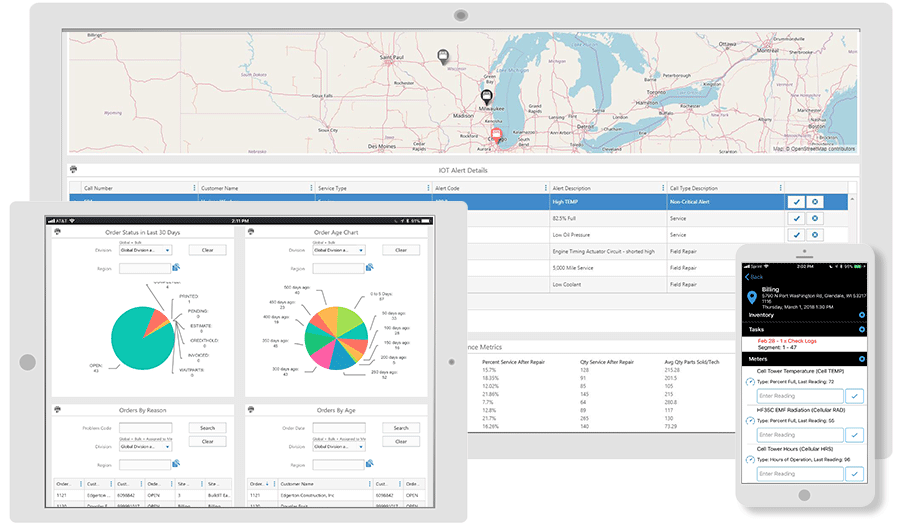Confirm Cell Tower Temperature reading with checkmark
The image size is (900, 532).
point(853,396)
